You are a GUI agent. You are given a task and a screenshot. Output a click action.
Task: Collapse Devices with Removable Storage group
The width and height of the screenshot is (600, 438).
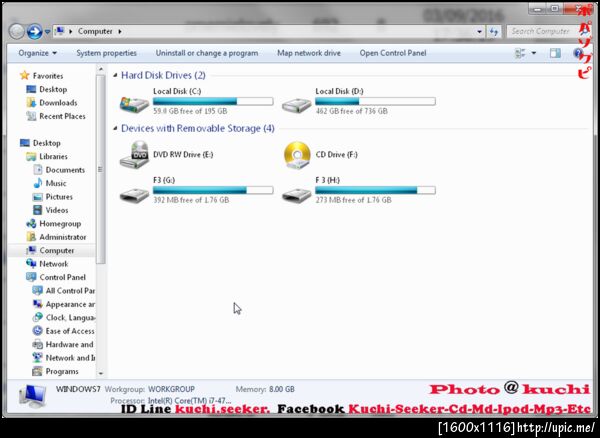pos(115,129)
